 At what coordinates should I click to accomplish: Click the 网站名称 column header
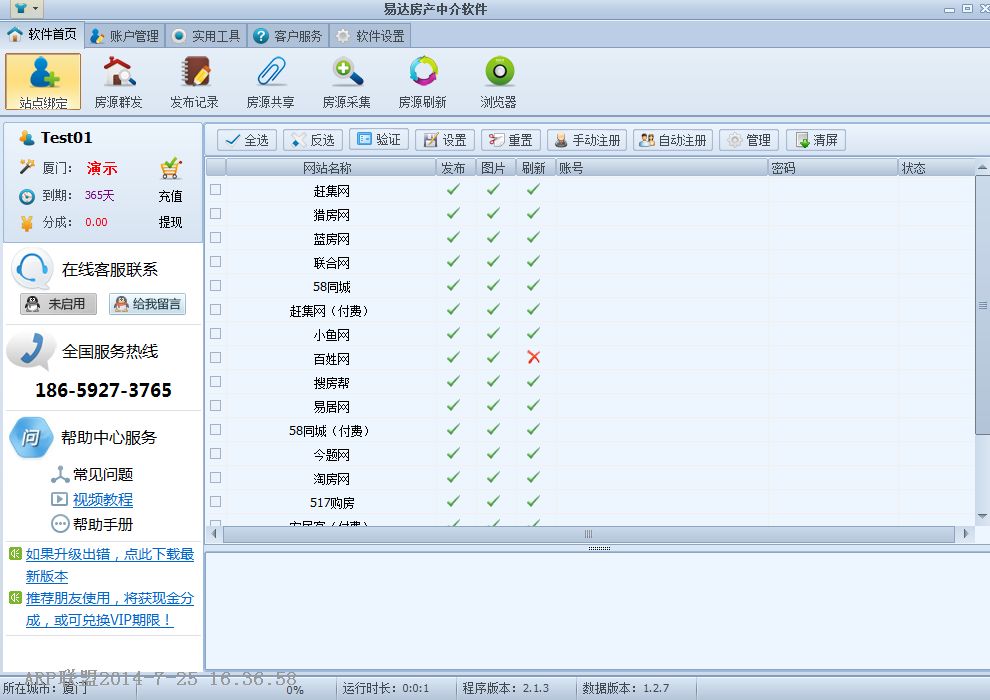click(328, 168)
